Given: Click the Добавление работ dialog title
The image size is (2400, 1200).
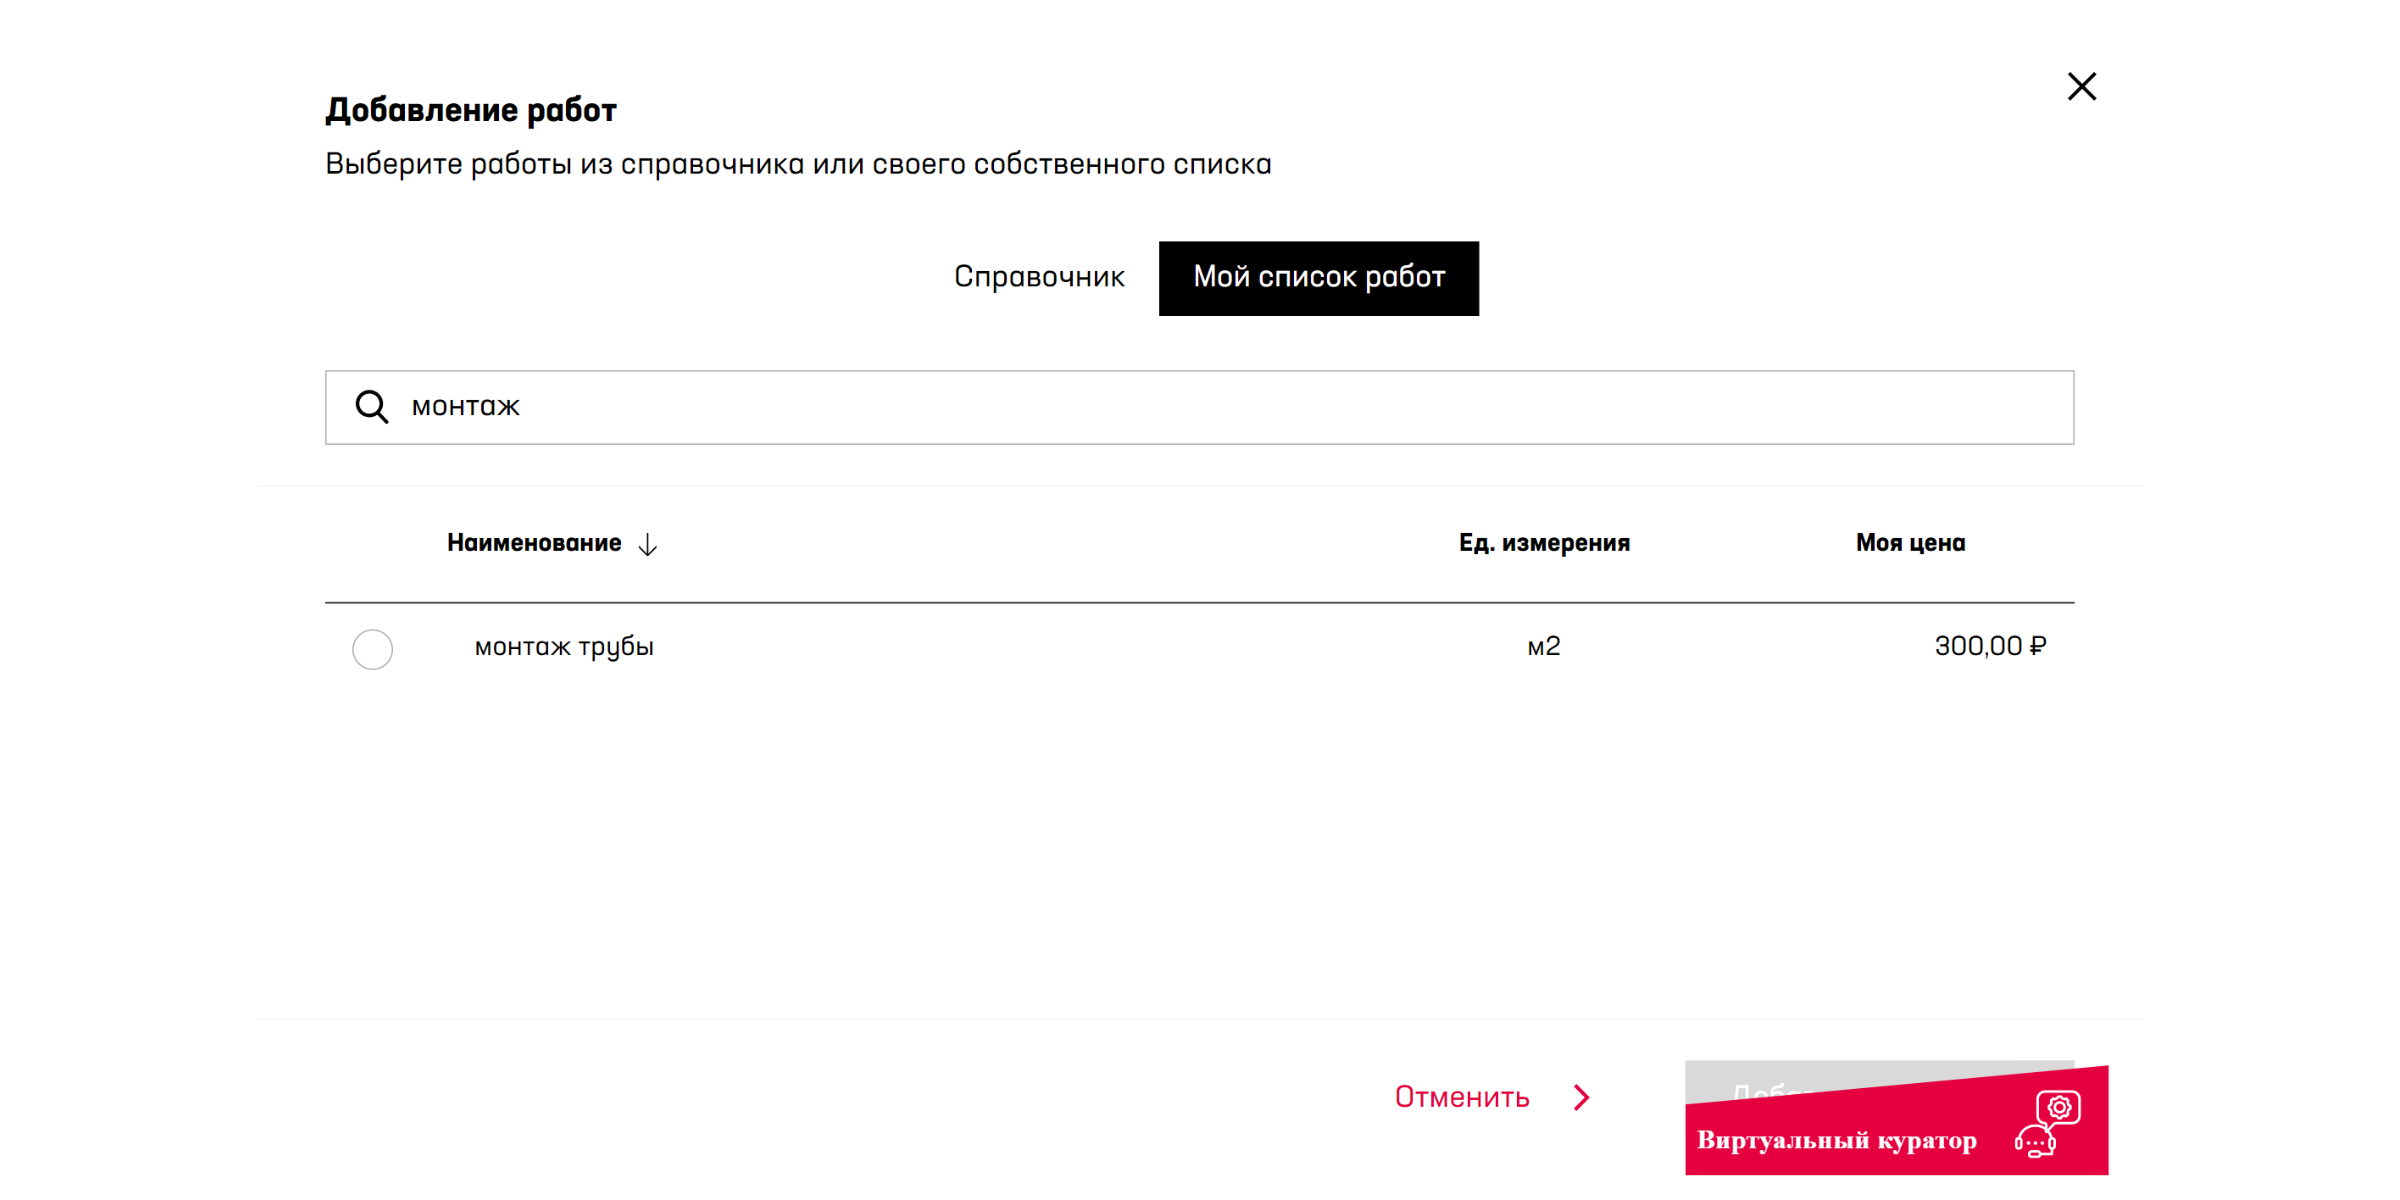Looking at the screenshot, I should (x=471, y=110).
